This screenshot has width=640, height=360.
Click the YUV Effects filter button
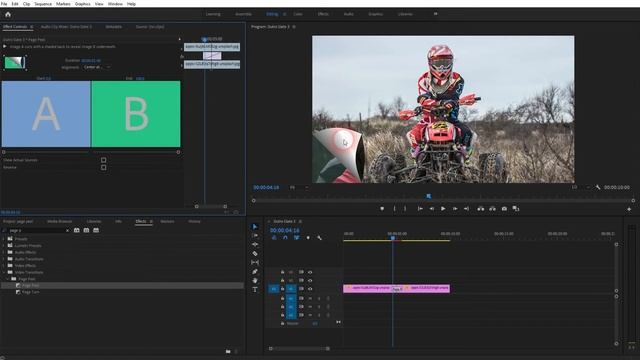point(96,231)
